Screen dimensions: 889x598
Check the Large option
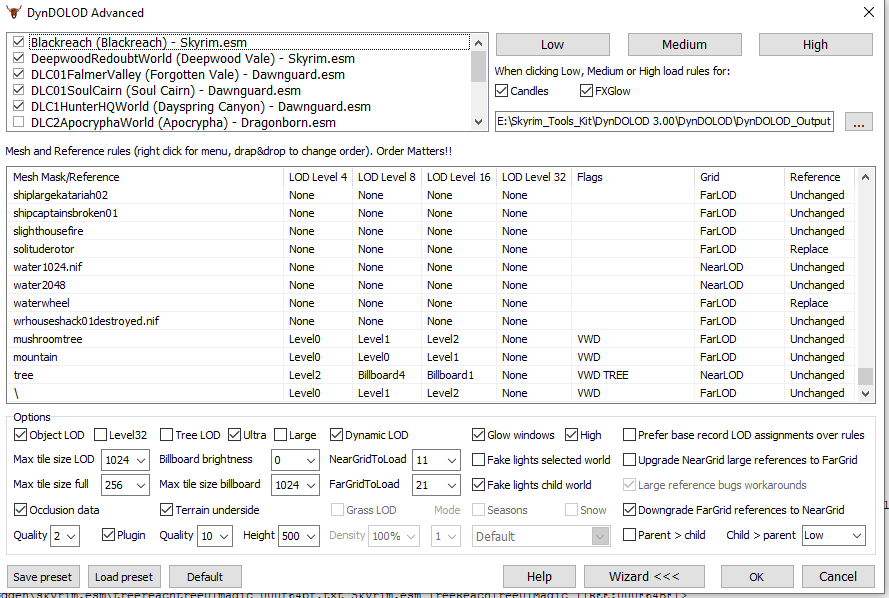tap(280, 435)
